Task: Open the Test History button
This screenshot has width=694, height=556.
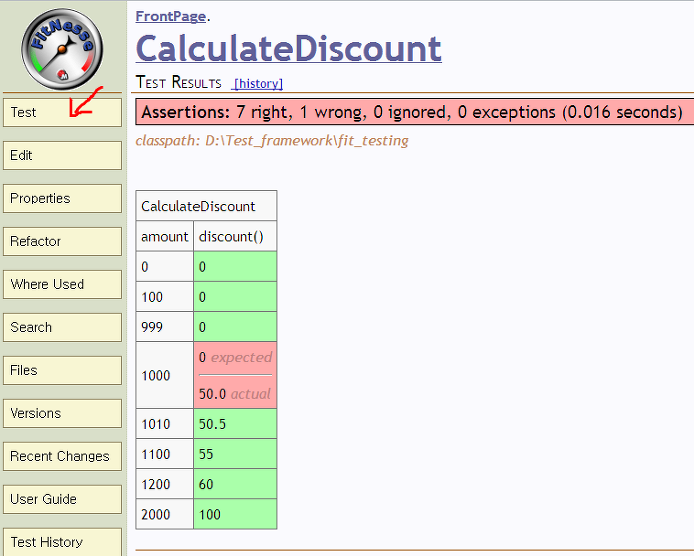Action: pyautogui.click(x=62, y=542)
